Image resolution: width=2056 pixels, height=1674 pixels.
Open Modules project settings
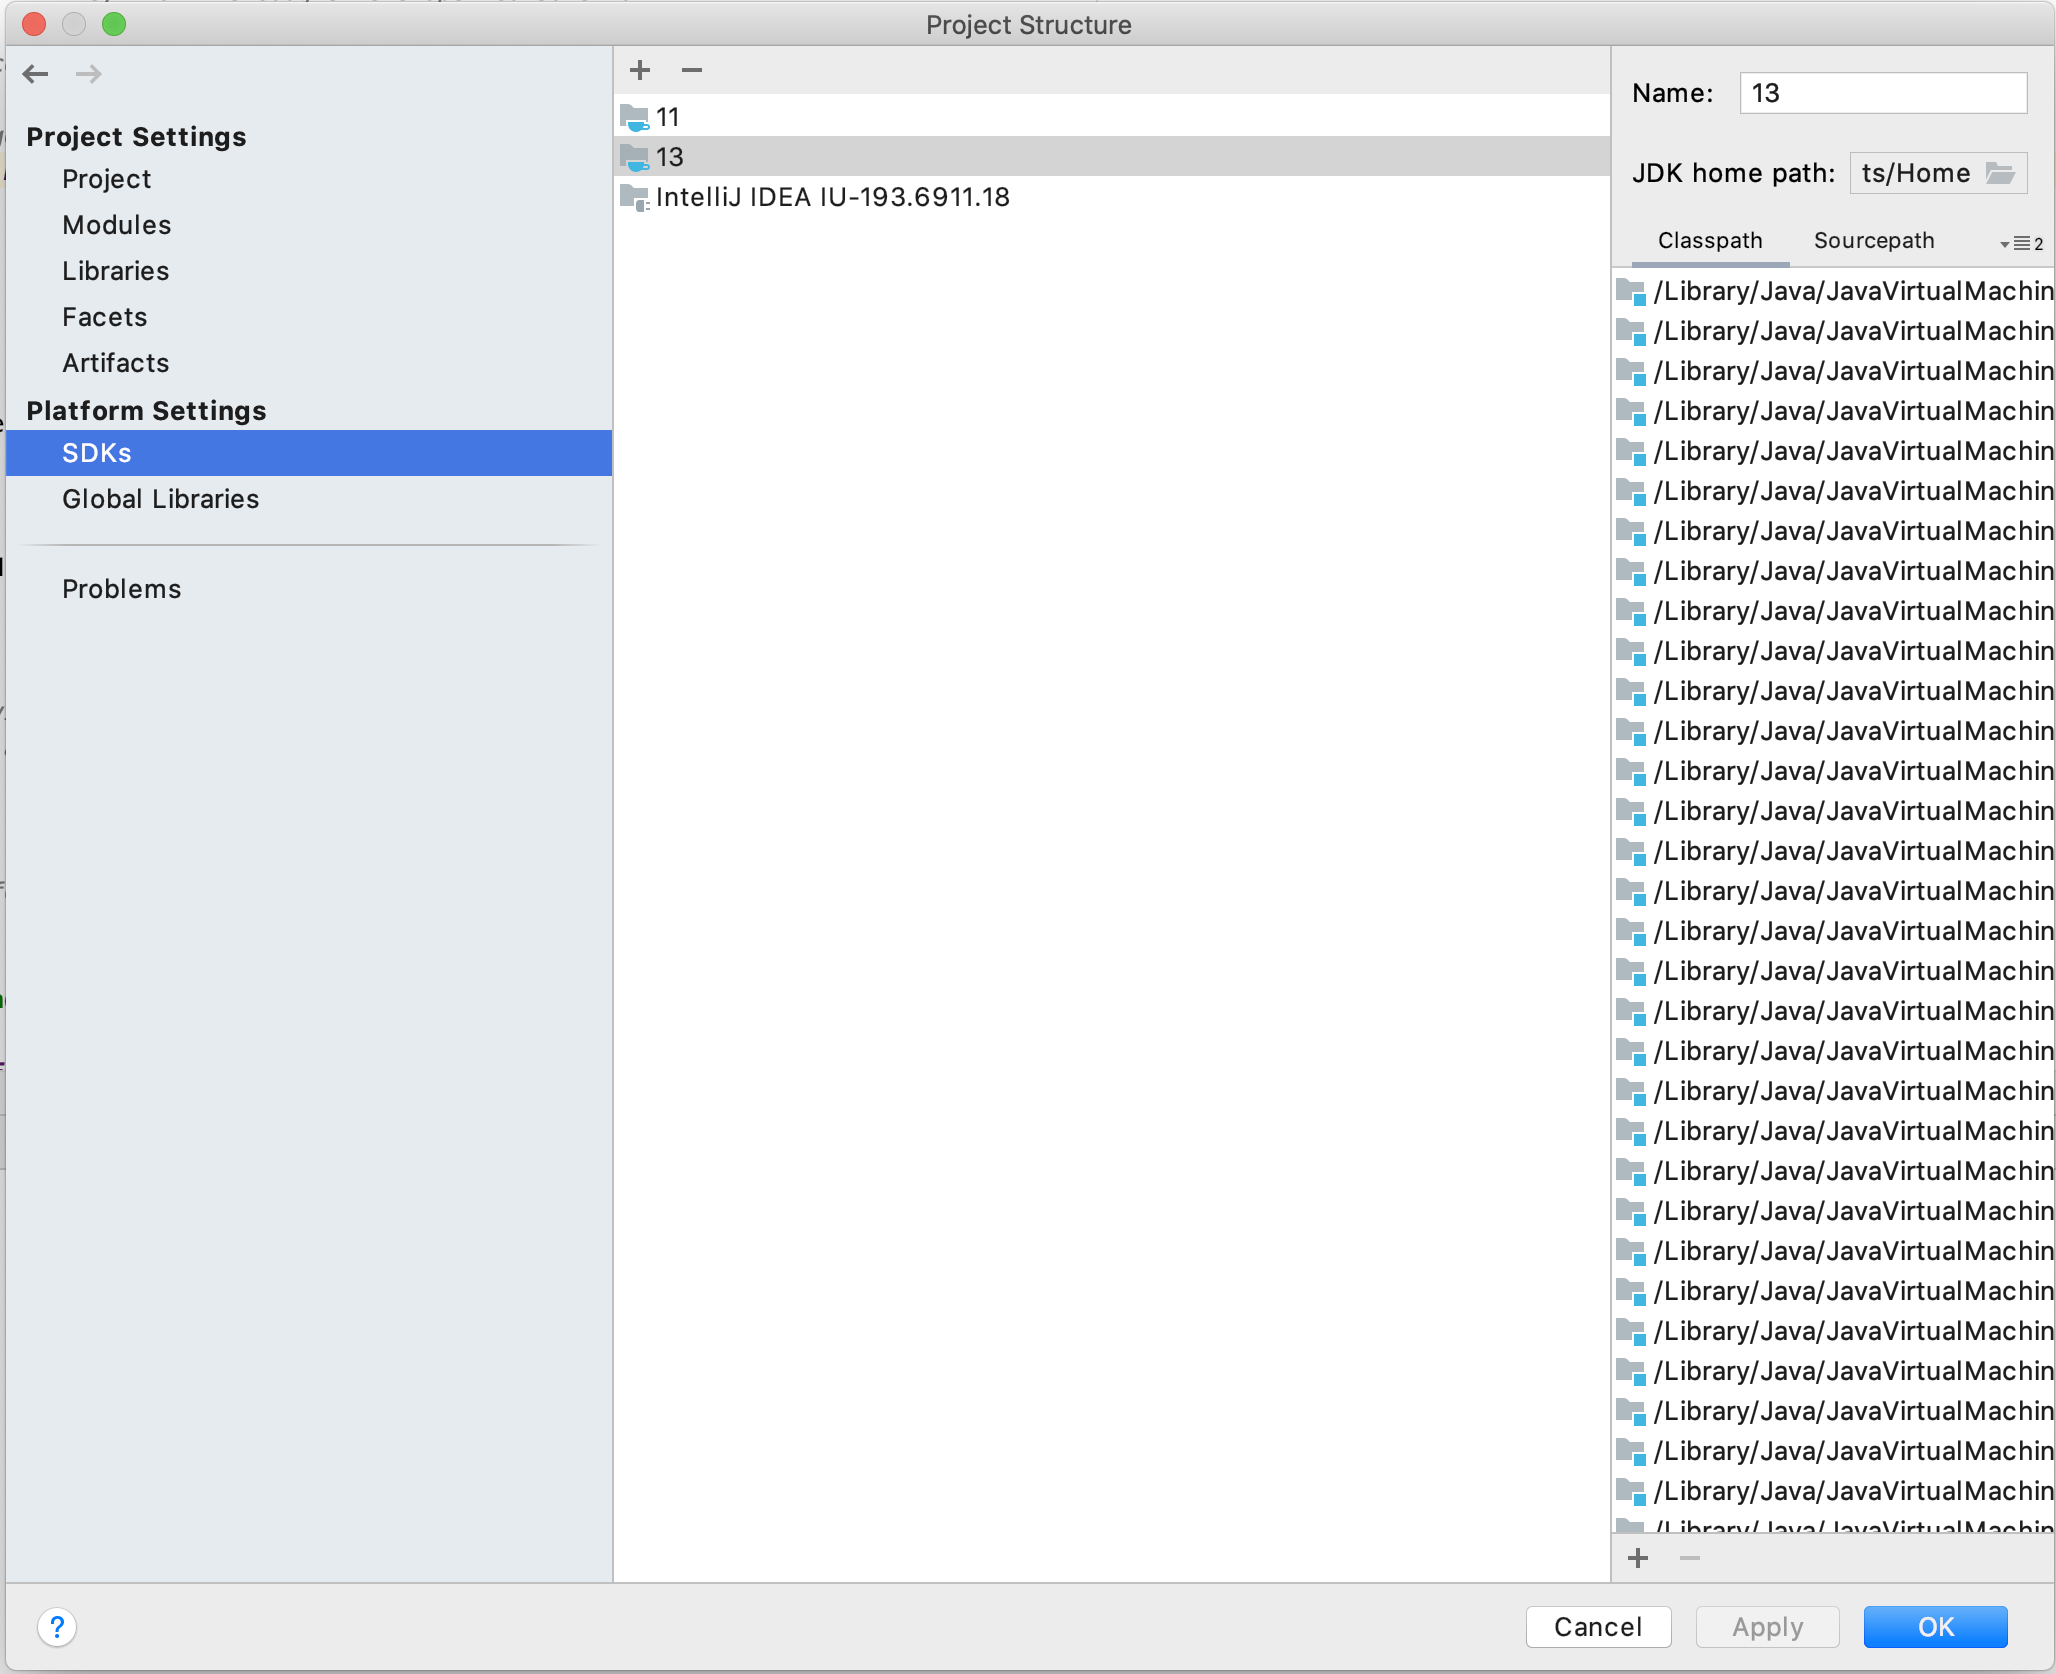click(116, 225)
